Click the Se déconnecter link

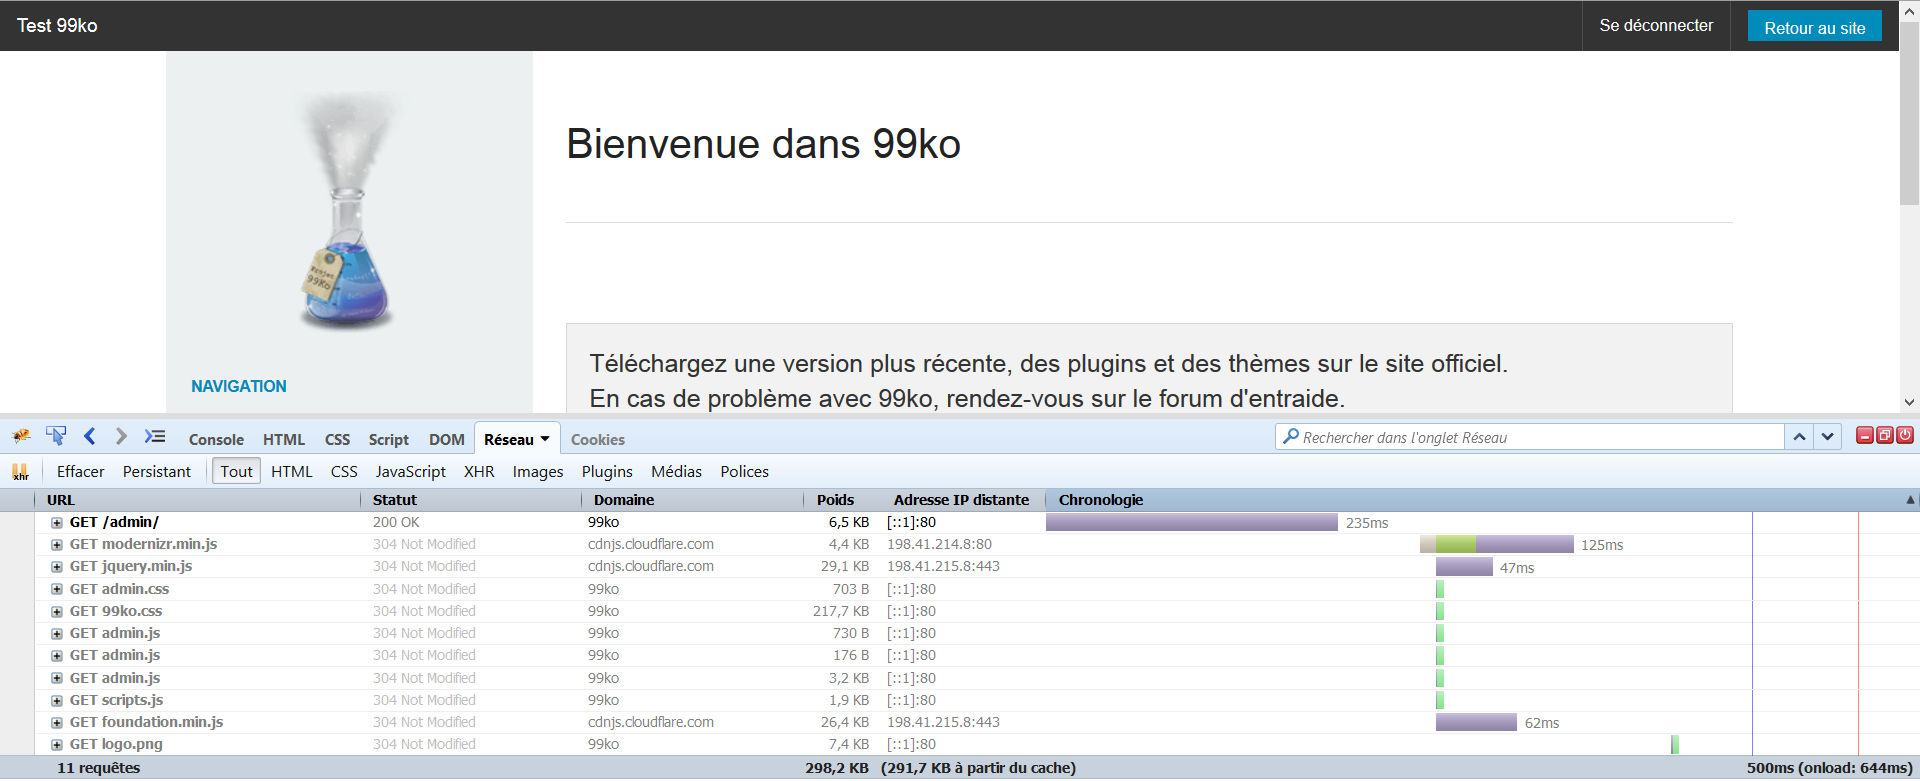pos(1656,25)
